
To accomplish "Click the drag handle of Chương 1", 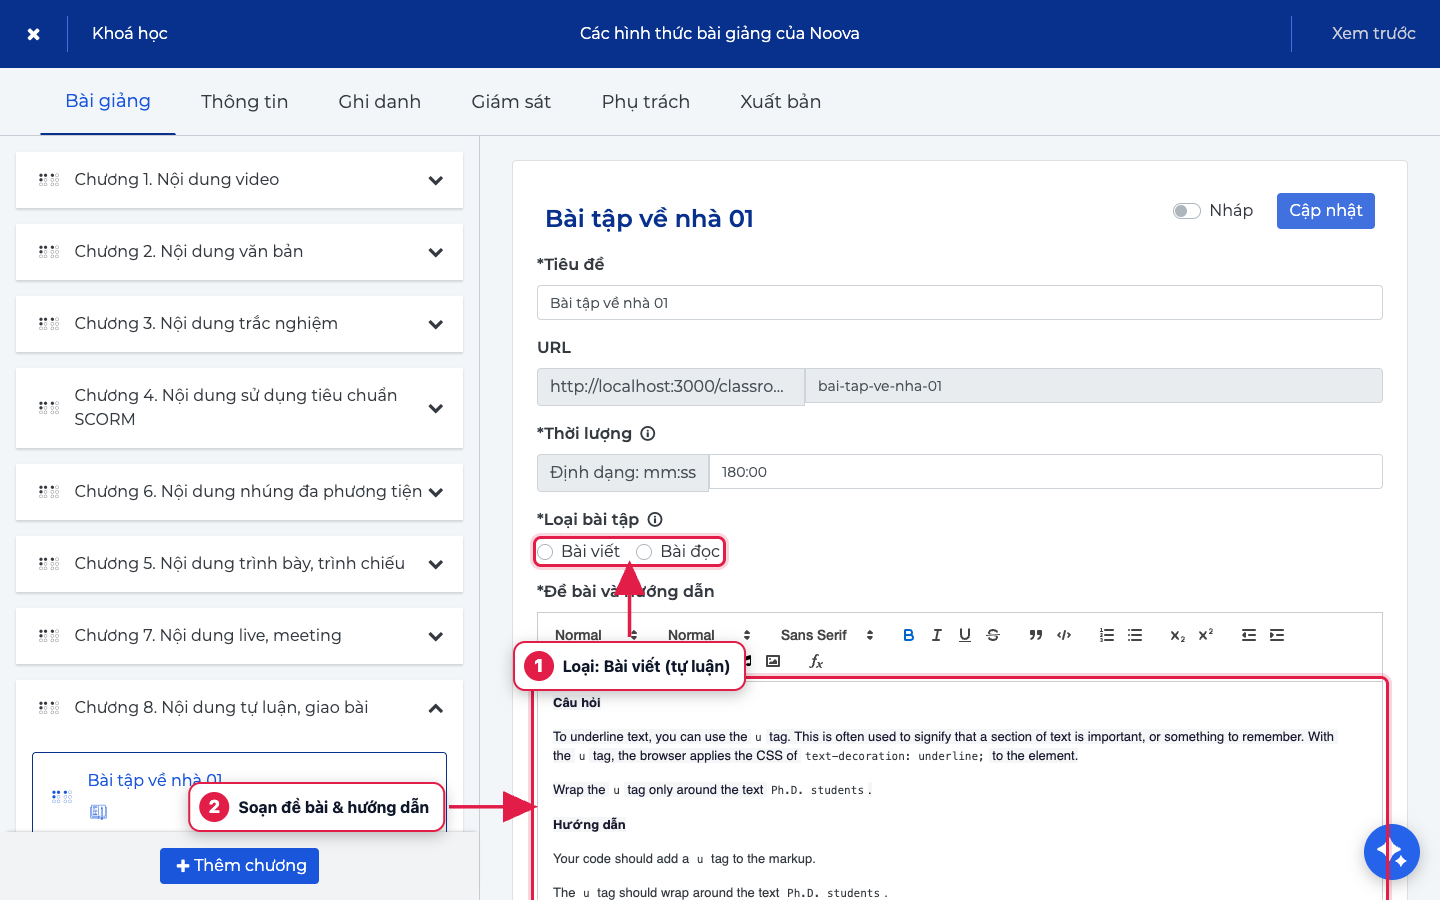I will pos(49,180).
